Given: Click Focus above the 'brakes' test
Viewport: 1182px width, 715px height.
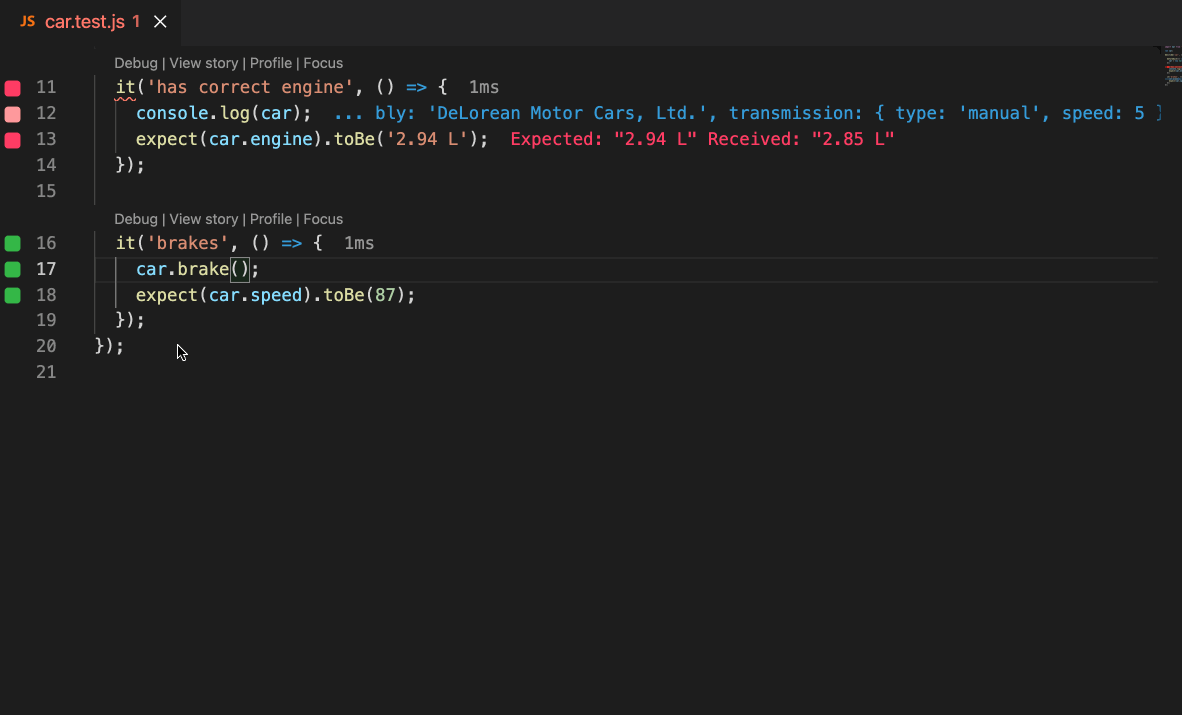Looking at the screenshot, I should [x=323, y=219].
